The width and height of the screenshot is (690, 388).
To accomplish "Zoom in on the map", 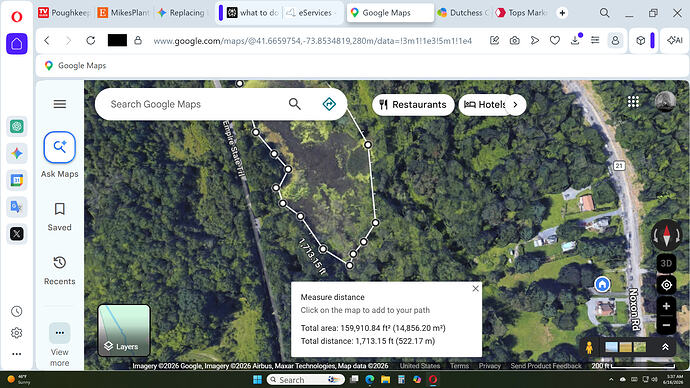I will tap(666, 306).
